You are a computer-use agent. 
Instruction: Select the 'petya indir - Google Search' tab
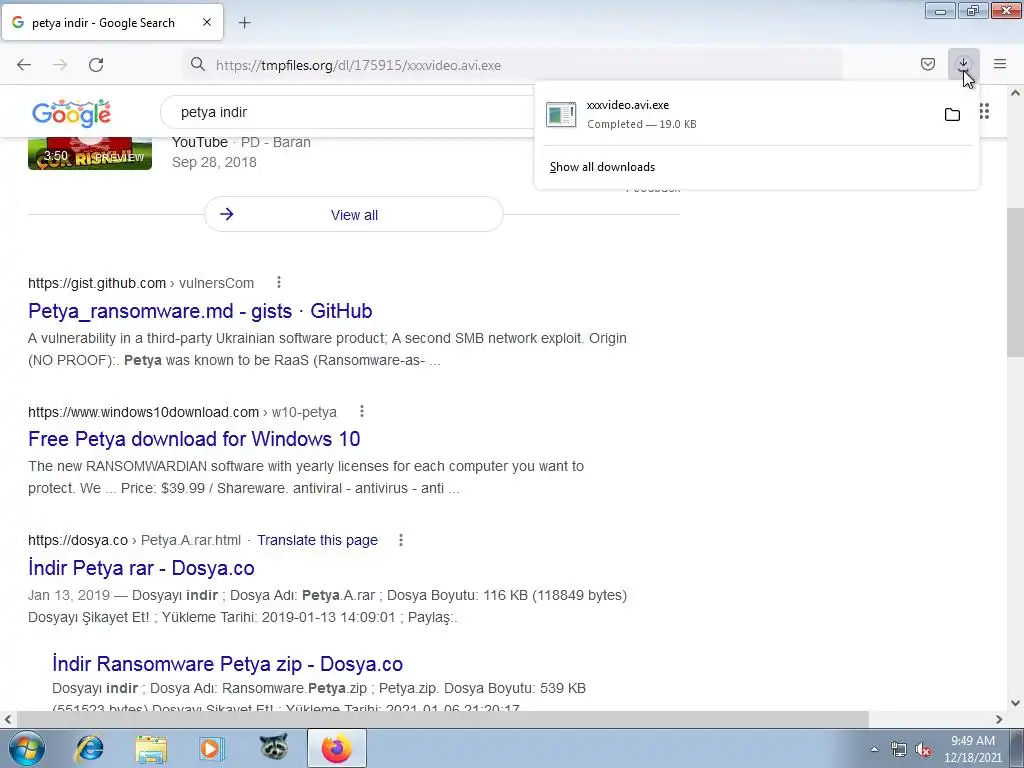[x=112, y=22]
